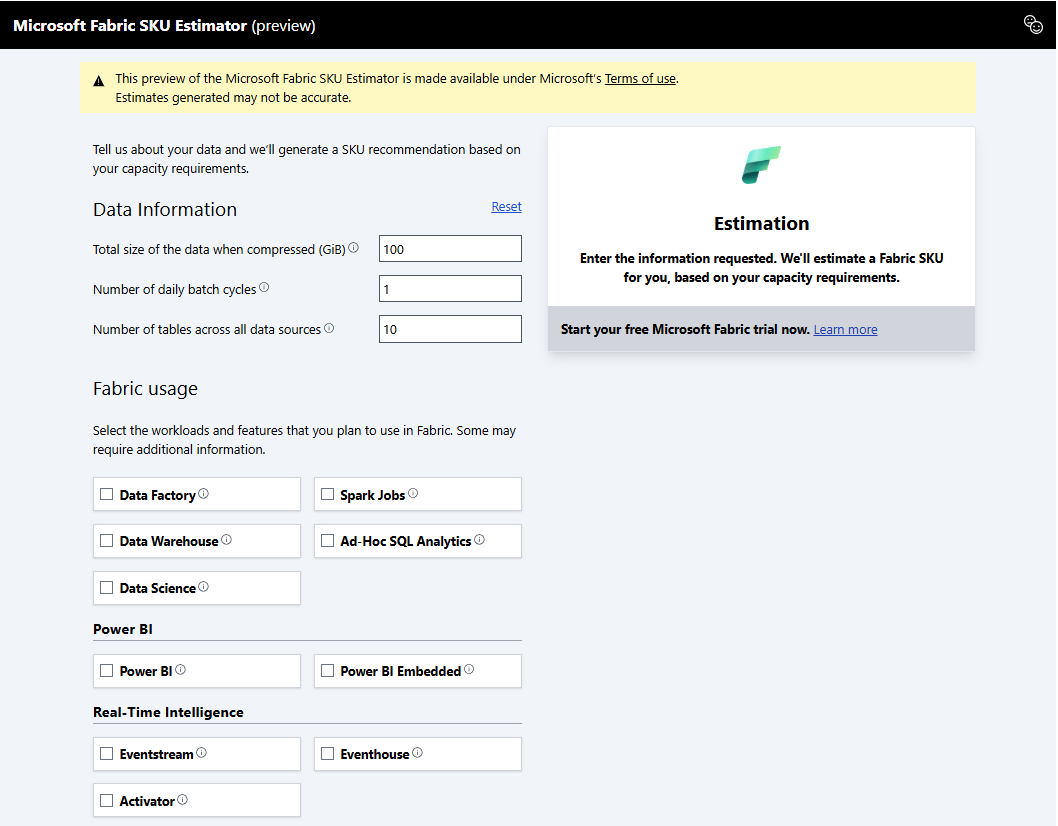The height and width of the screenshot is (826, 1058).
Task: Select the Ad-Hoc SQL Analytics checkbox
Action: [328, 541]
